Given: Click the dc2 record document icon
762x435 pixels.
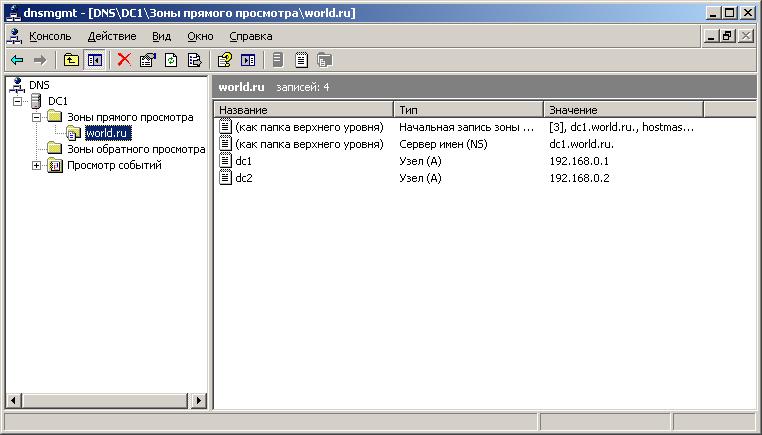Looking at the screenshot, I should (225, 178).
